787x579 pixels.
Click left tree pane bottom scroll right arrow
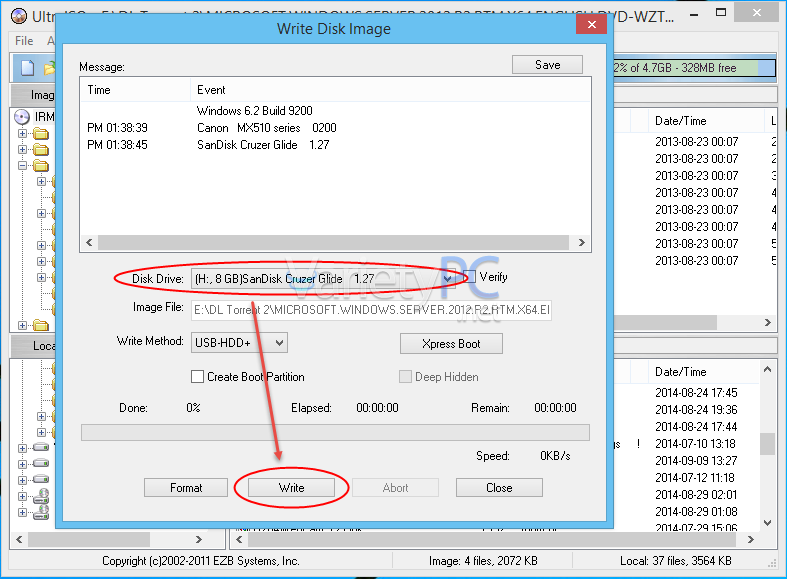coord(199,539)
